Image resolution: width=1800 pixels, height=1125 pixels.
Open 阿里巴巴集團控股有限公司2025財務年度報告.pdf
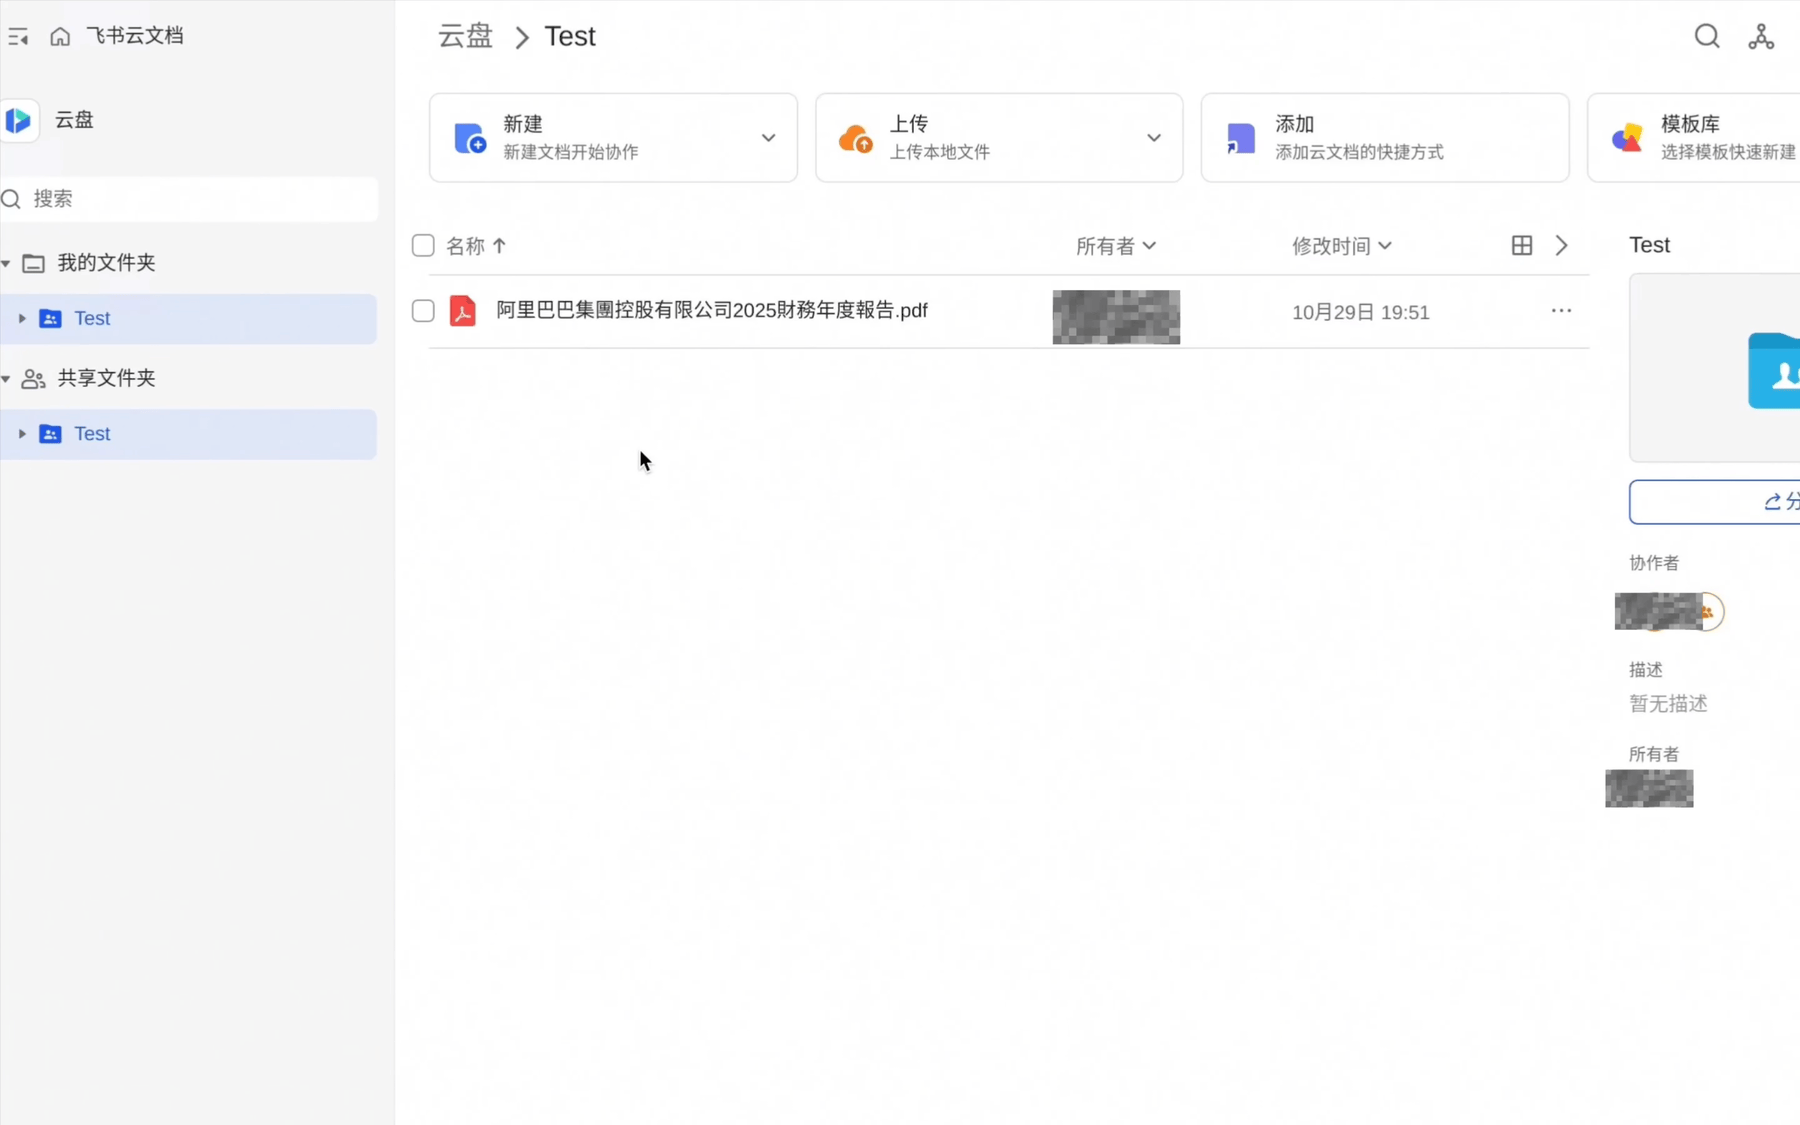[x=712, y=311]
